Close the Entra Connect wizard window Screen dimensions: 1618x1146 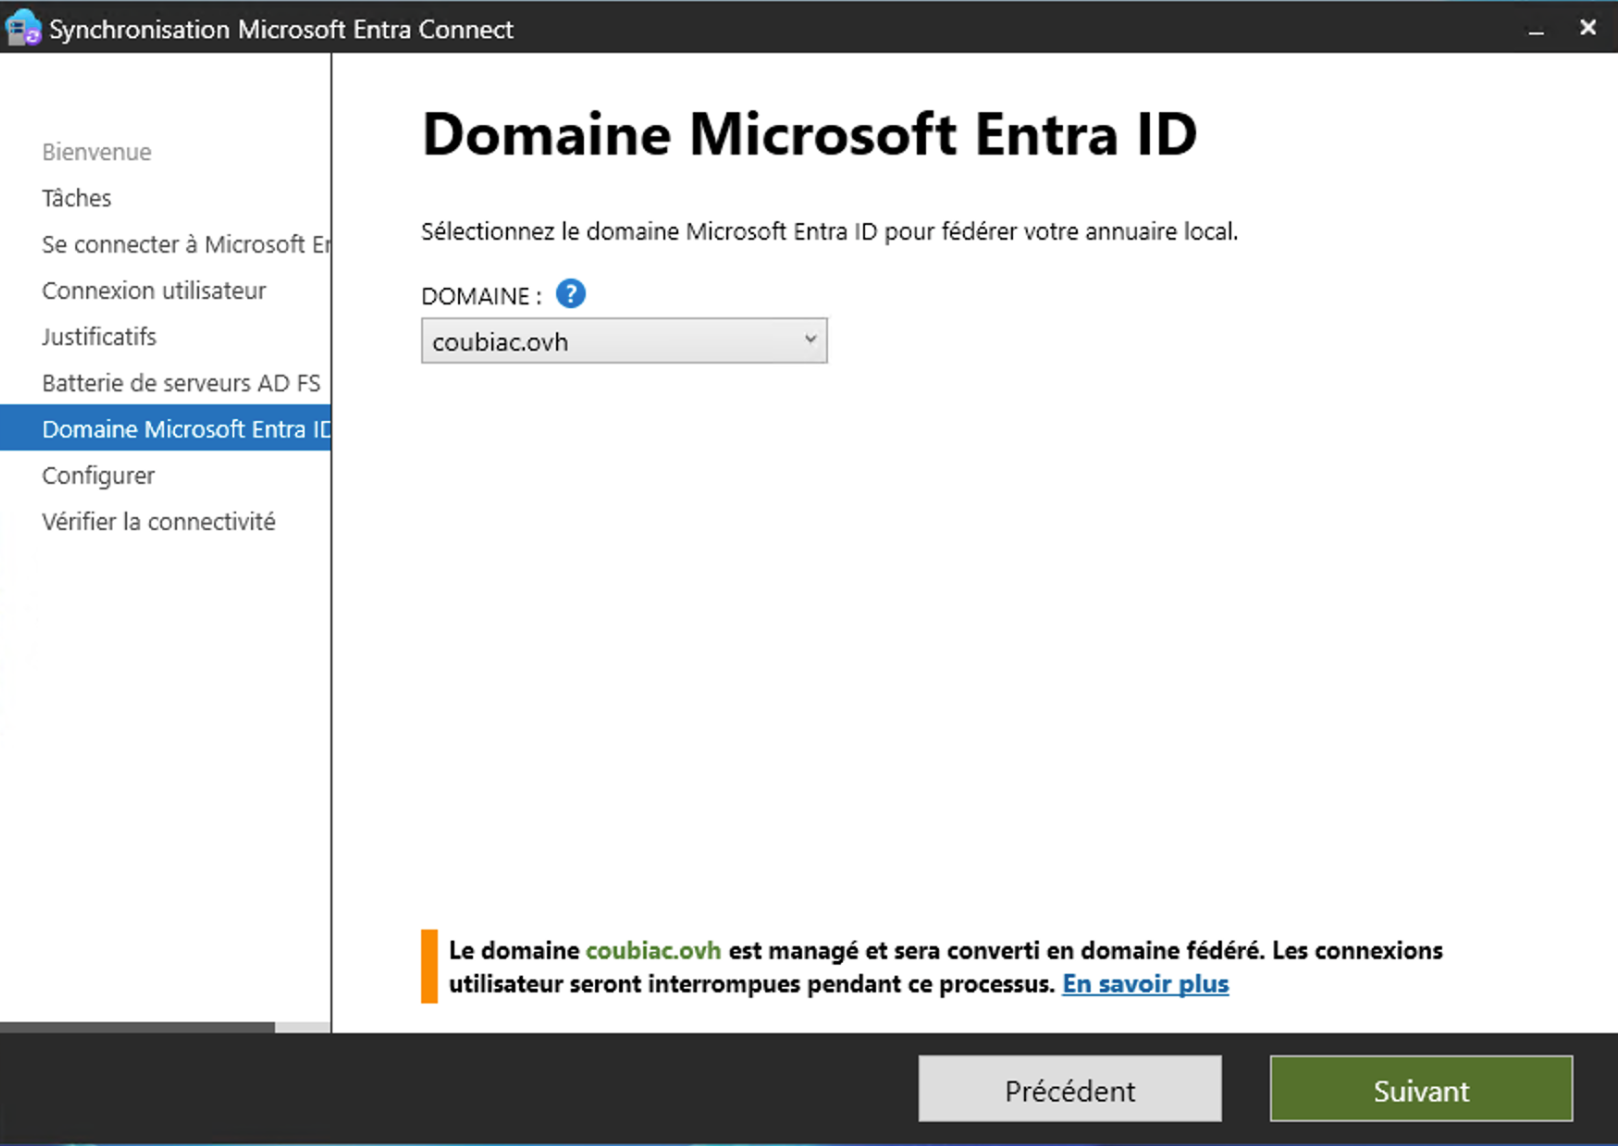1587,28
